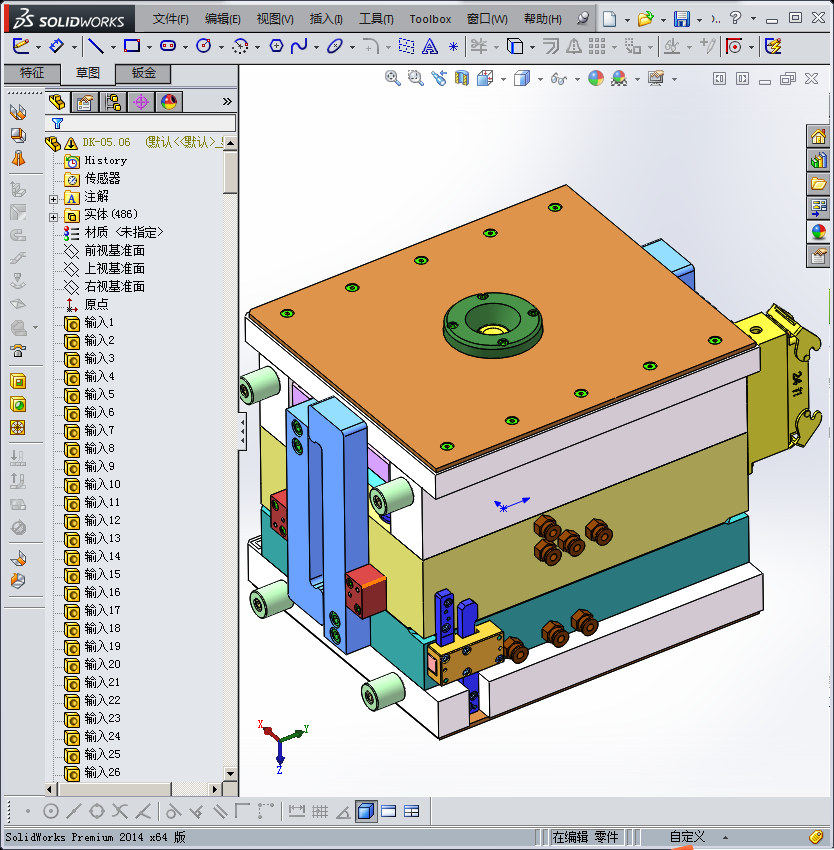Open SolidWorks Resources in task pane
This screenshot has height=850, width=834.
(x=818, y=137)
